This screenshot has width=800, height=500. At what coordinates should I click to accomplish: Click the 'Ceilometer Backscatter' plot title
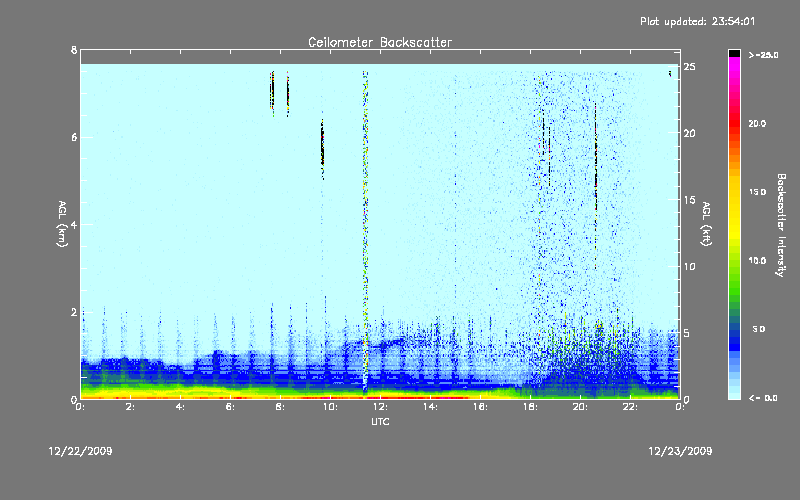tap(380, 42)
